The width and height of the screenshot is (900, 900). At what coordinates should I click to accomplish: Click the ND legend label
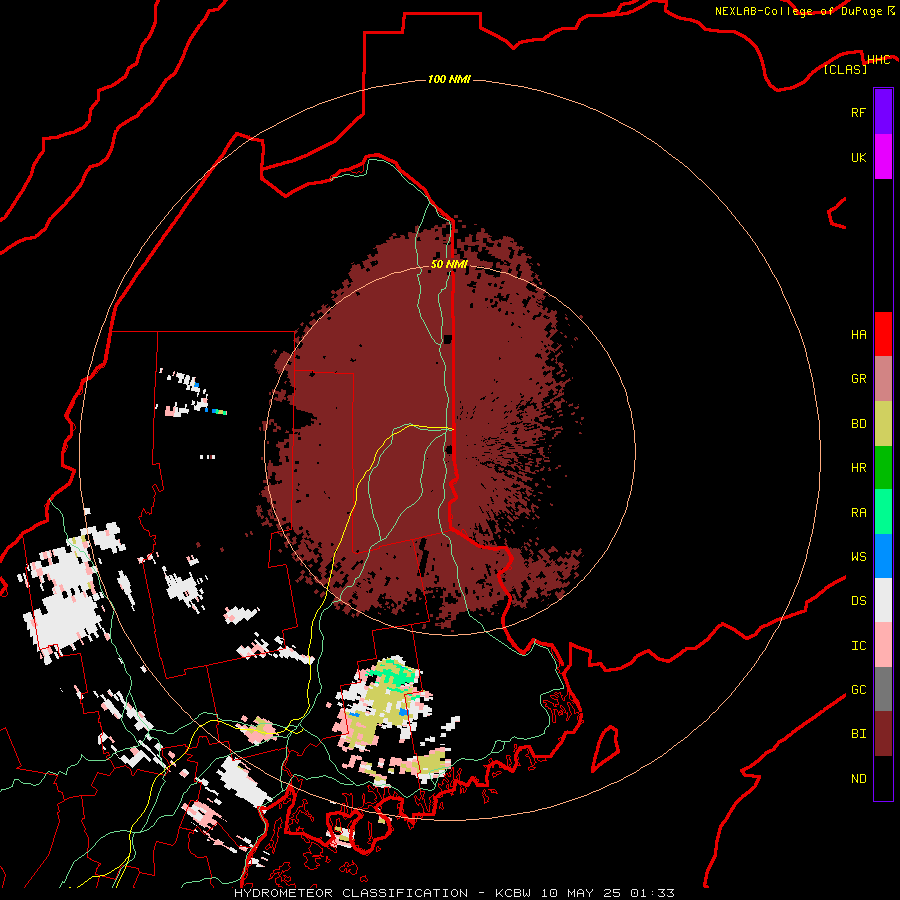click(858, 779)
